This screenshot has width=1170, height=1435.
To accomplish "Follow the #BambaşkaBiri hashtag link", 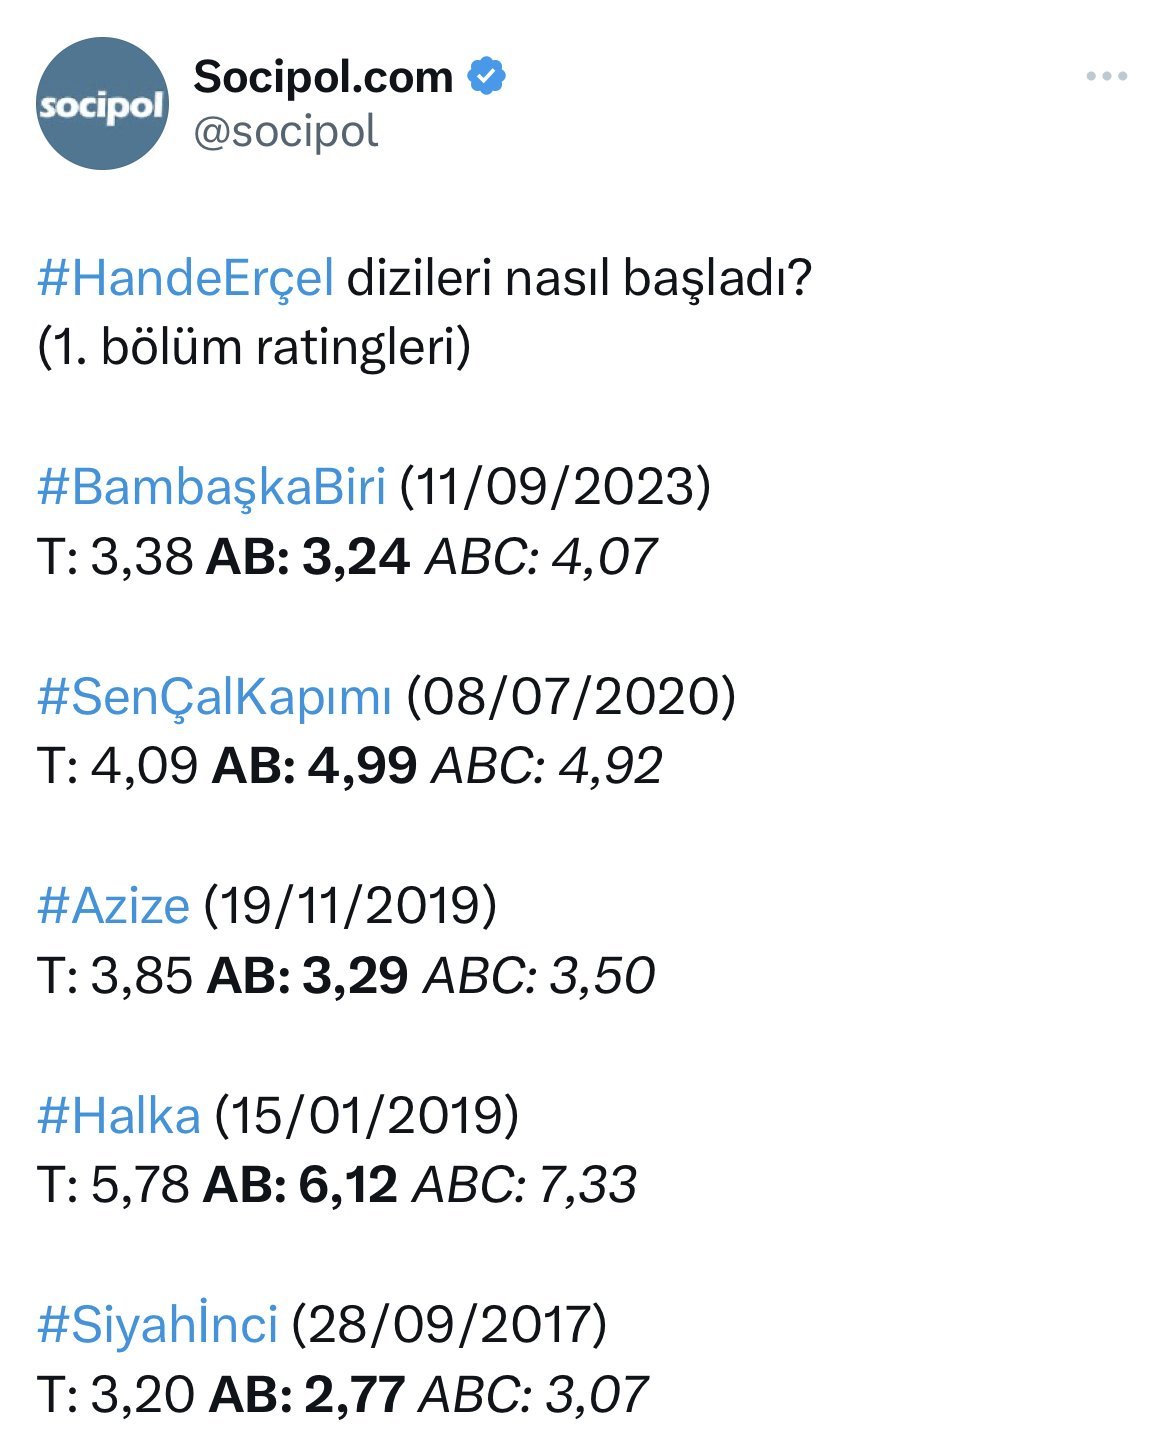I will tap(211, 487).
